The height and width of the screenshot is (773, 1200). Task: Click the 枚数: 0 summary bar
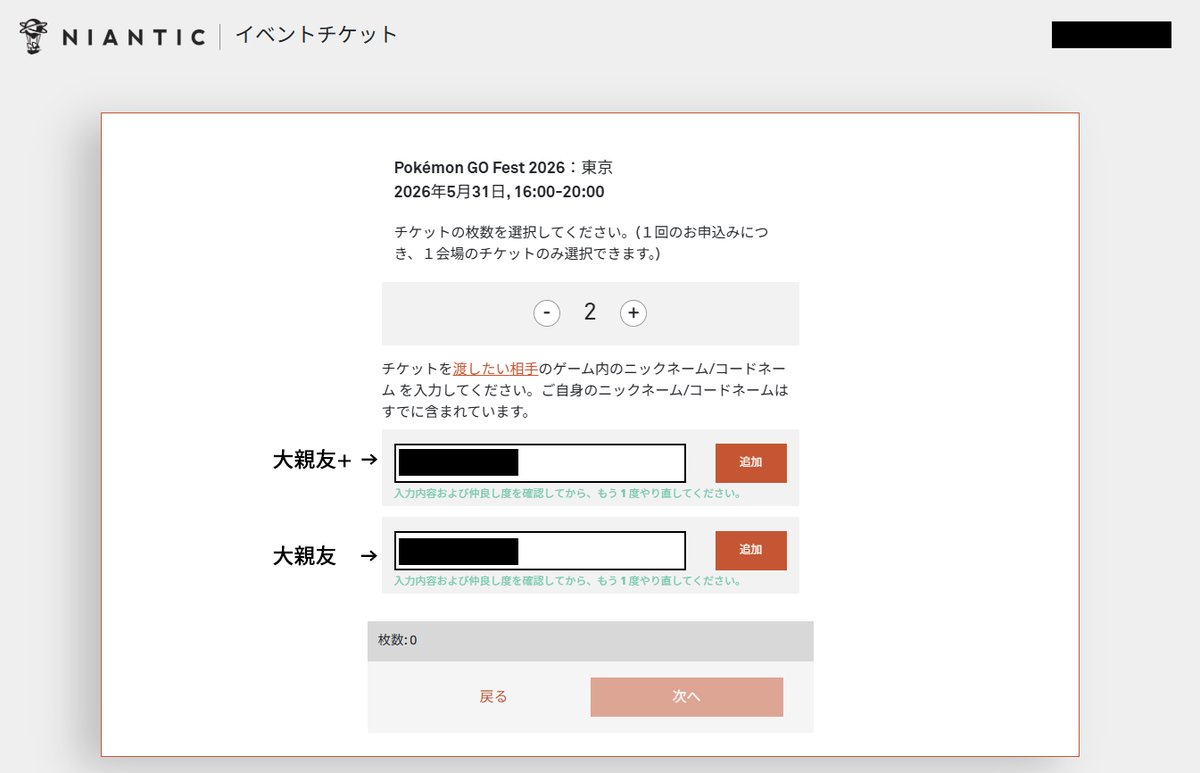click(x=591, y=640)
